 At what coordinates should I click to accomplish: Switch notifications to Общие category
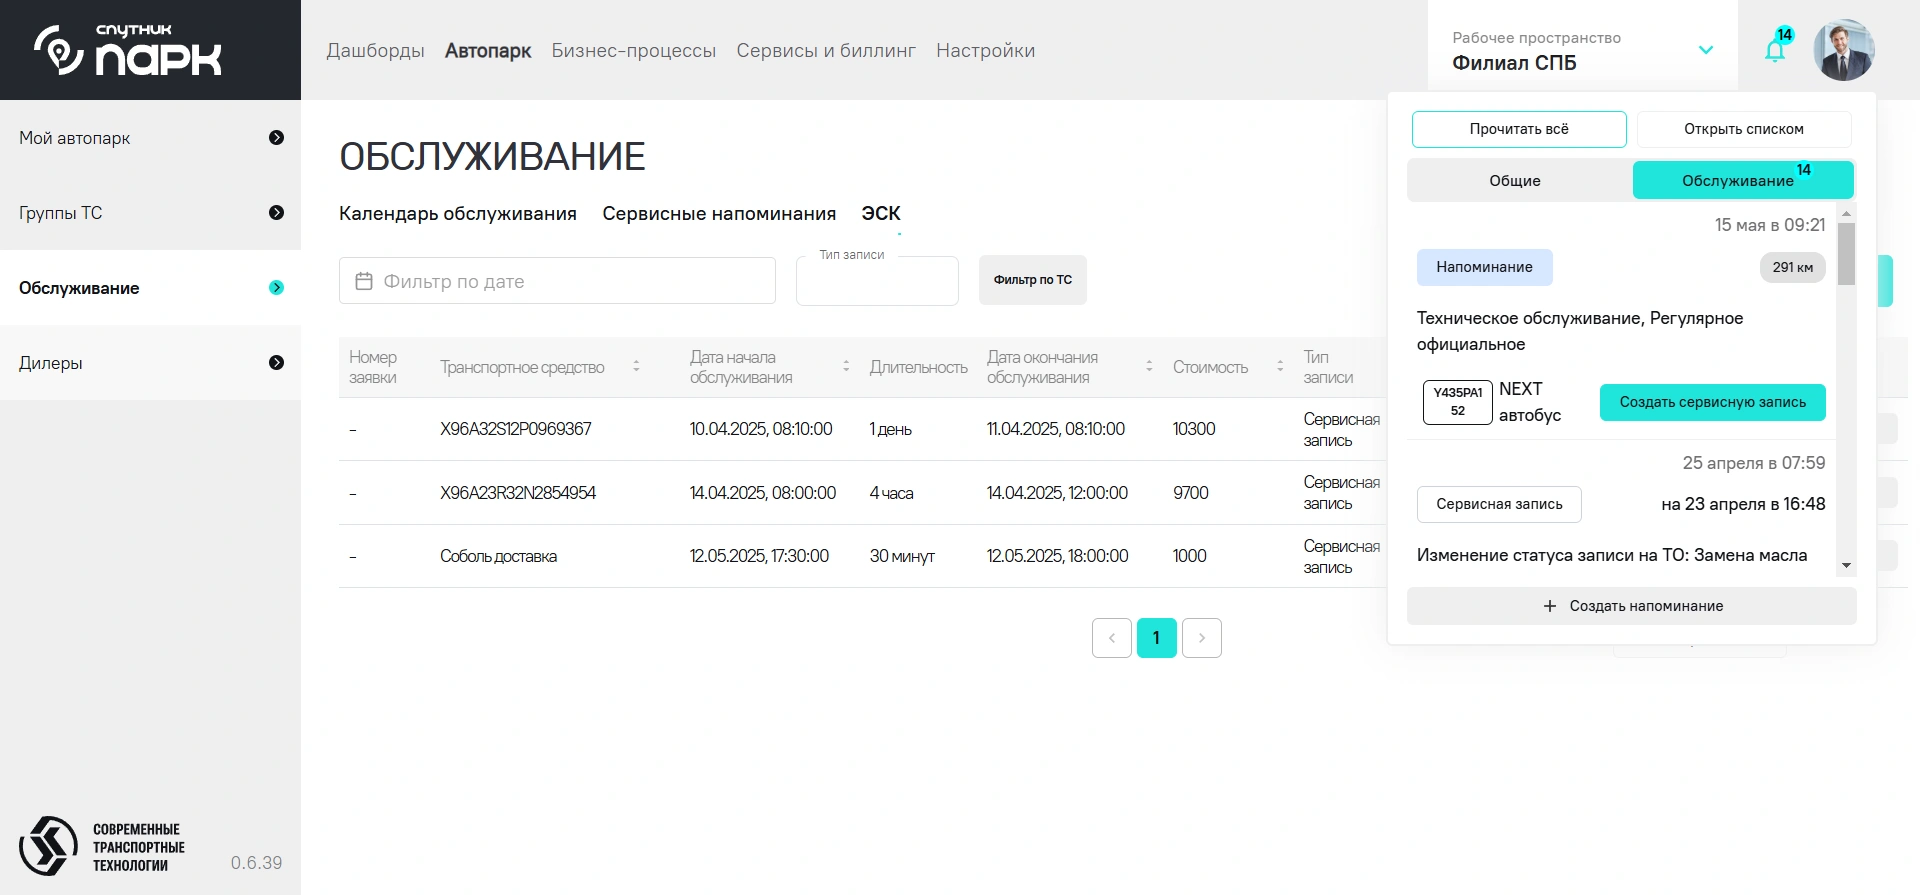point(1515,181)
